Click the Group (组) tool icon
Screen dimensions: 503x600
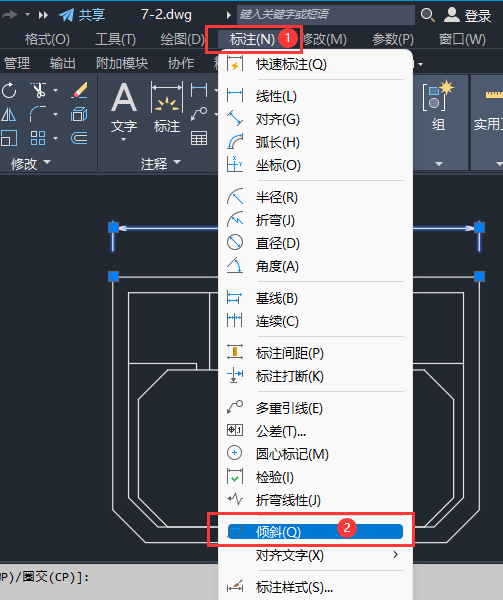[438, 105]
